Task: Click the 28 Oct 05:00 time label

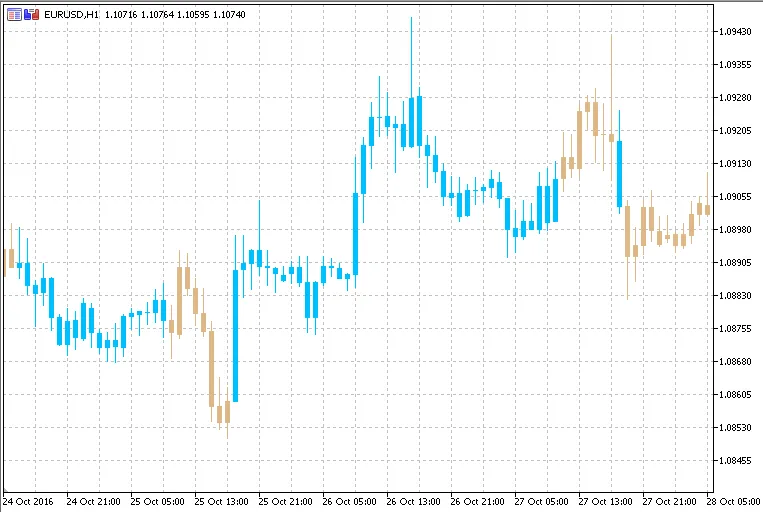Action: click(x=733, y=500)
